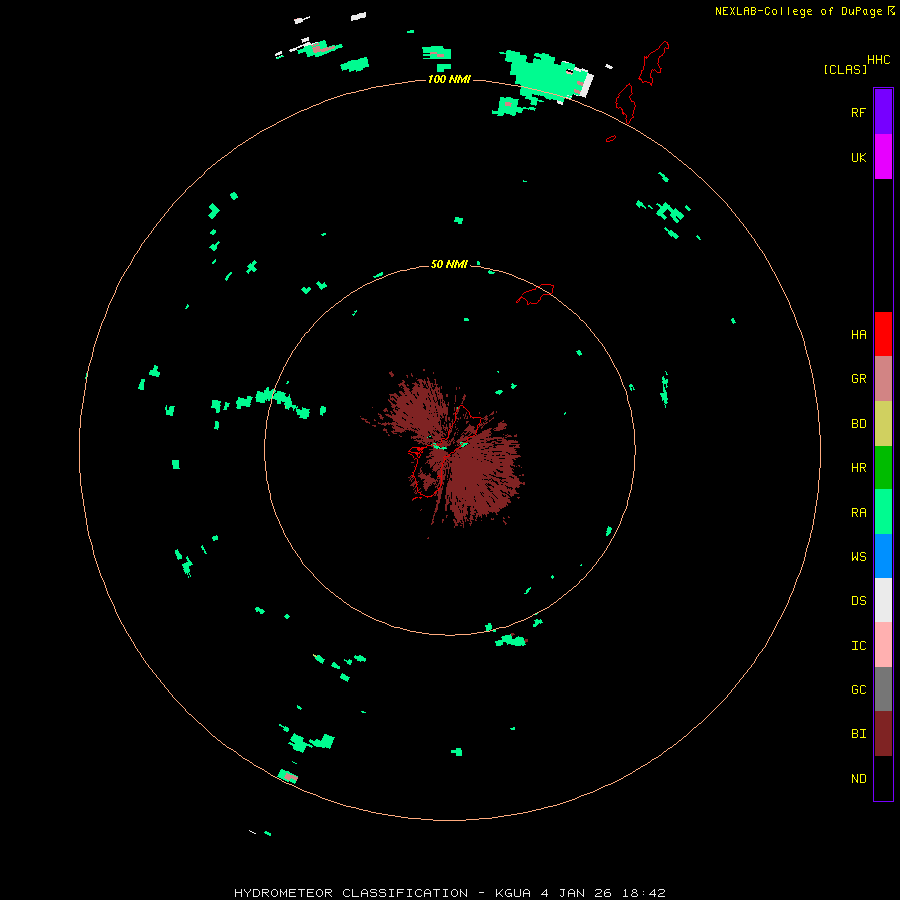Pick the HR dark green legend block

(x=883, y=468)
